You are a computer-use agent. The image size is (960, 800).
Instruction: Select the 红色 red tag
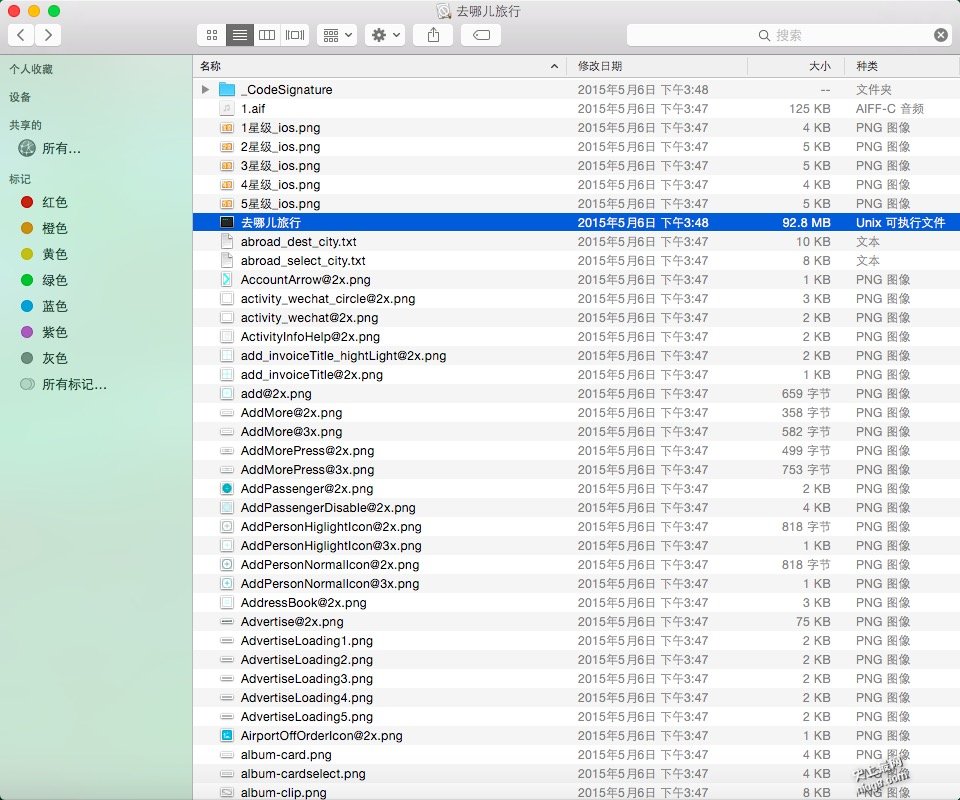(x=44, y=202)
